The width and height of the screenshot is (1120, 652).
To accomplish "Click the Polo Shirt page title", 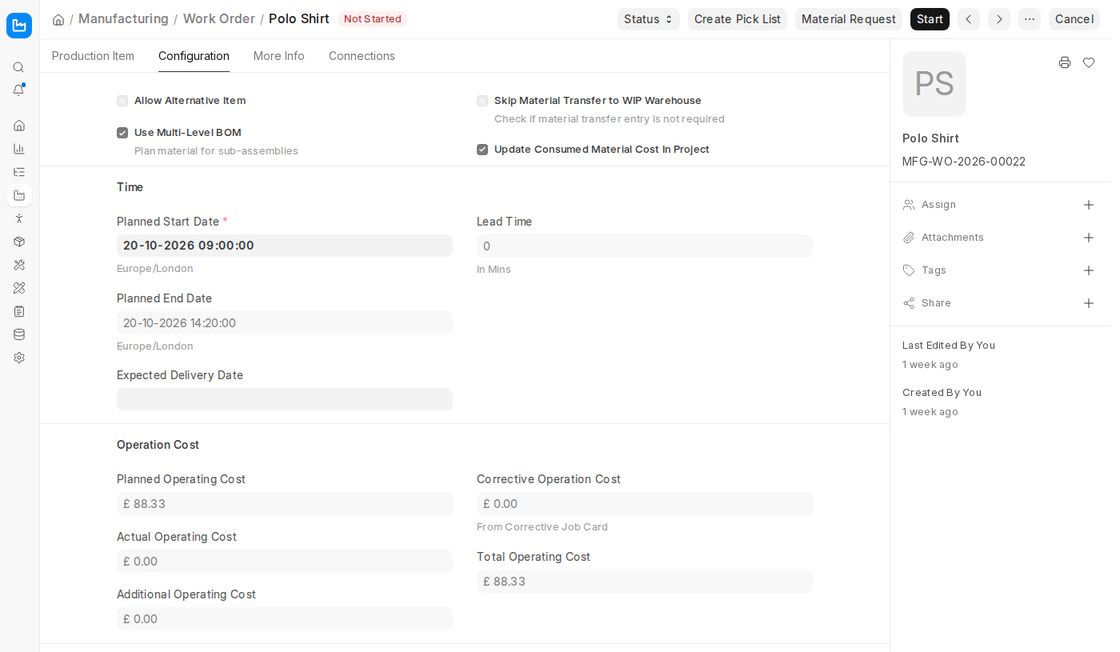I will [299, 19].
